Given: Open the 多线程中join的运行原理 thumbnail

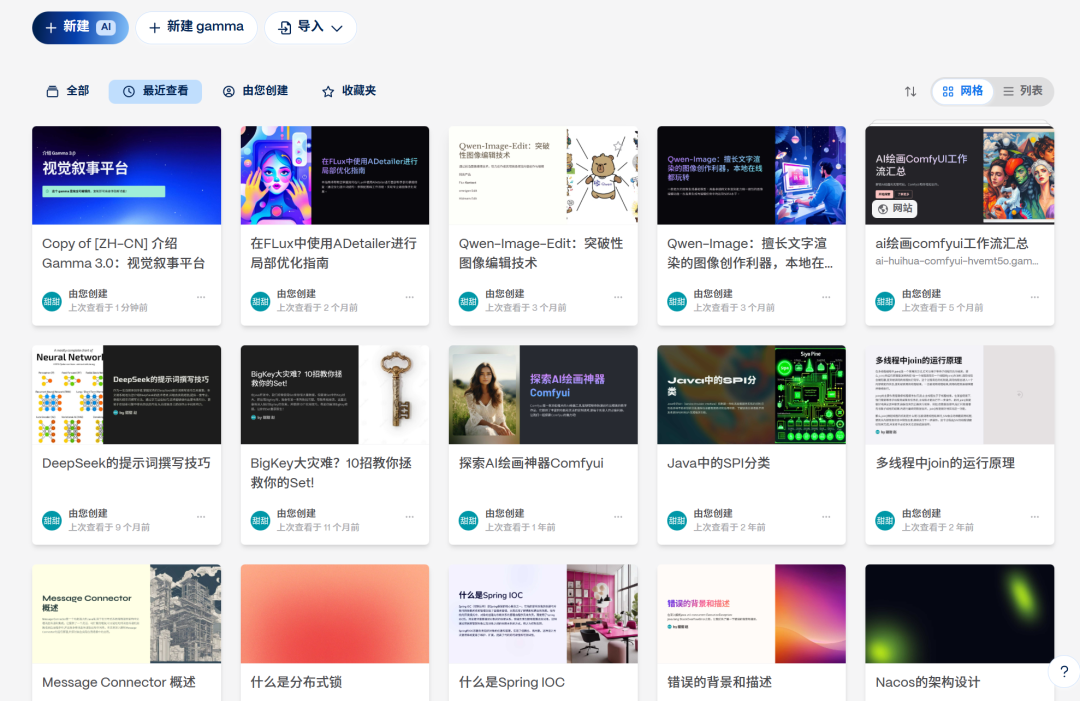Looking at the screenshot, I should (x=960, y=395).
